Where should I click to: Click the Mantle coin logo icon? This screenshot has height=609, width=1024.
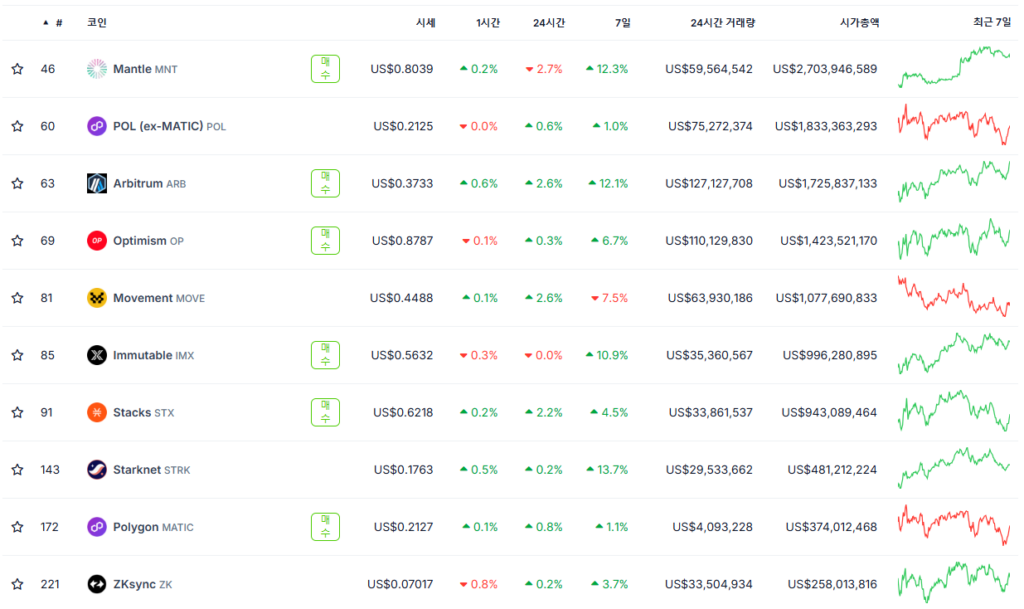tap(97, 69)
